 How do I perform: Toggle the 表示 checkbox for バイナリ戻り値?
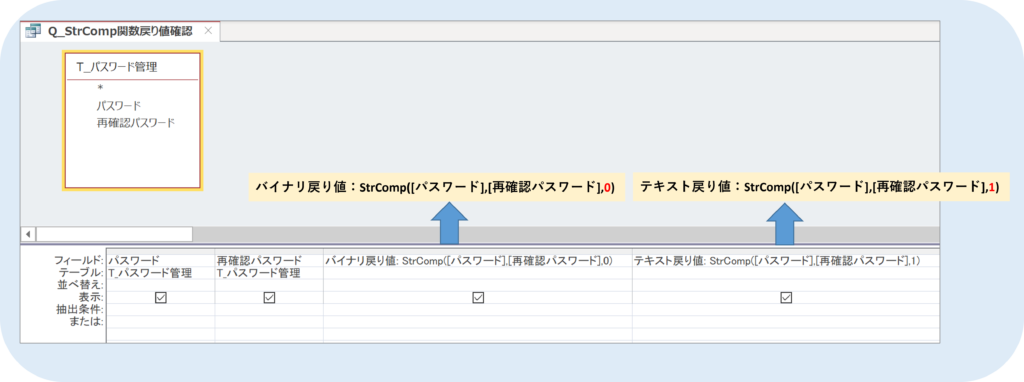tap(478, 297)
